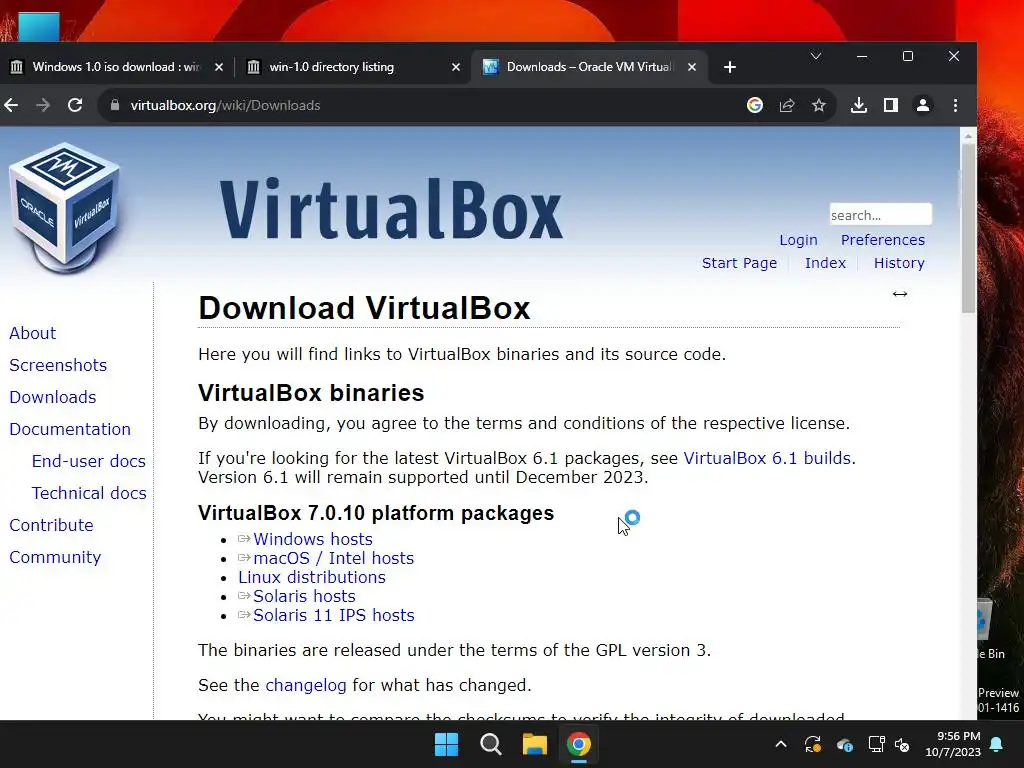Open a new tab with plus button
This screenshot has width=1024, height=768.
(729, 67)
